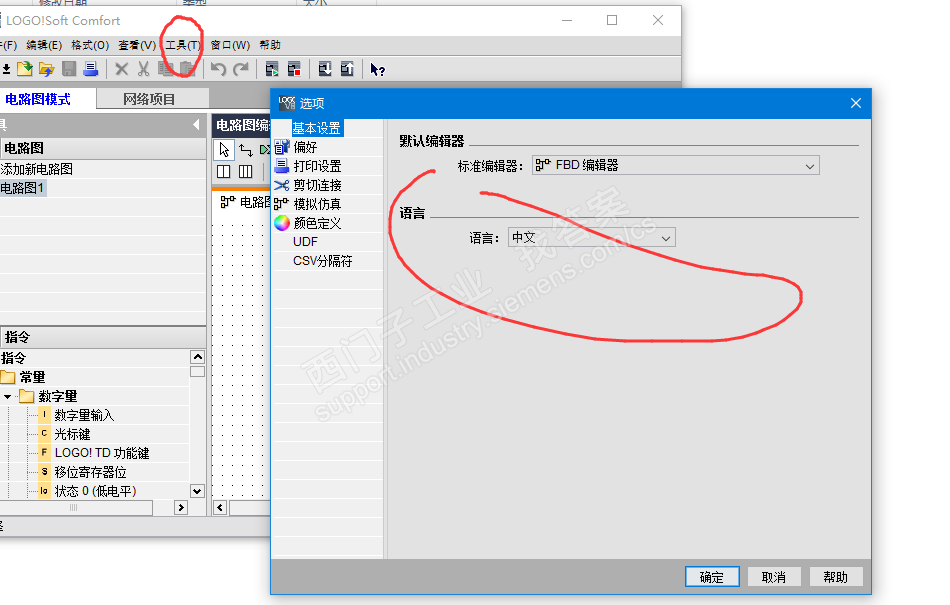Select the 常里 folder in instructions tree
950x605 pixels.
tap(32, 377)
